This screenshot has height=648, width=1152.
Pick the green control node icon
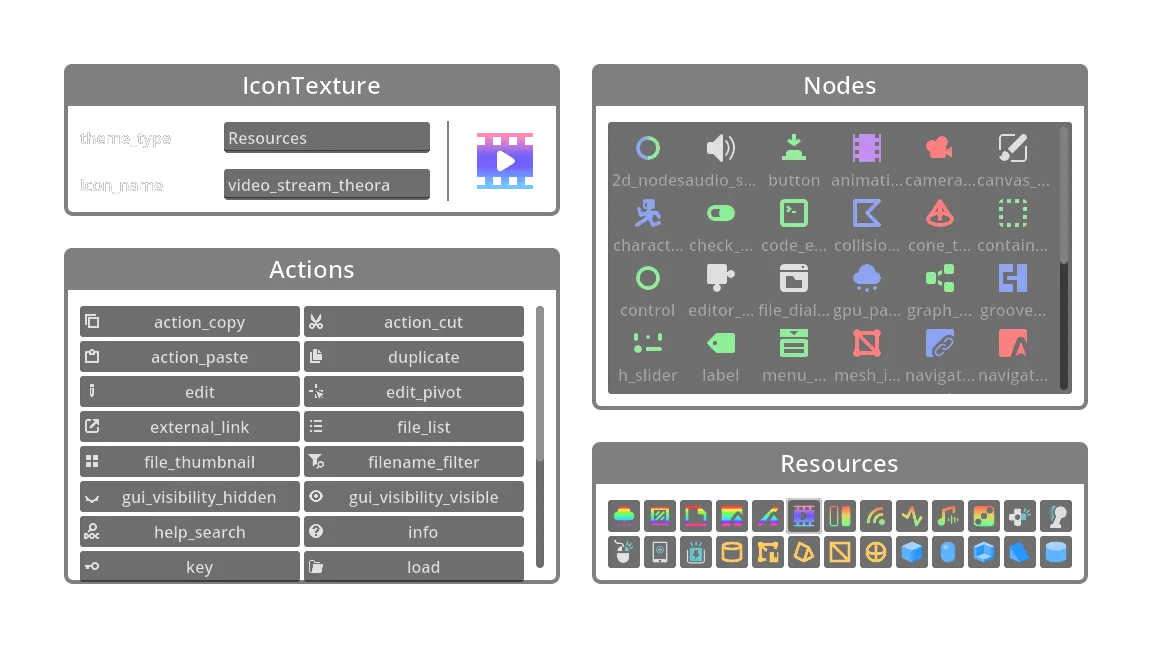tap(647, 278)
